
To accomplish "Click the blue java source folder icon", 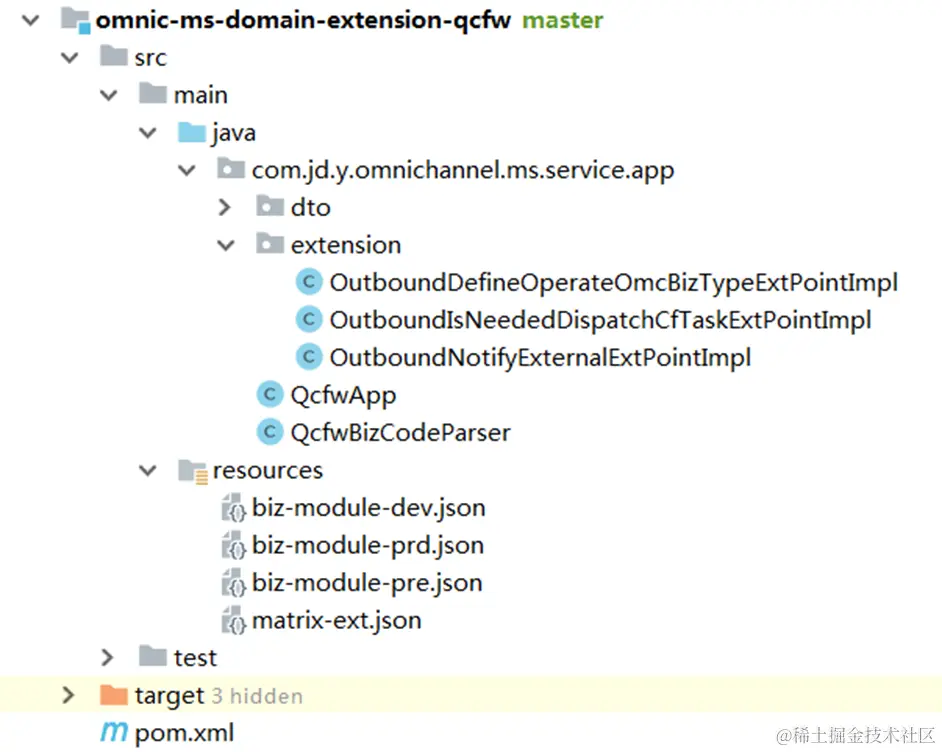I will [192, 132].
